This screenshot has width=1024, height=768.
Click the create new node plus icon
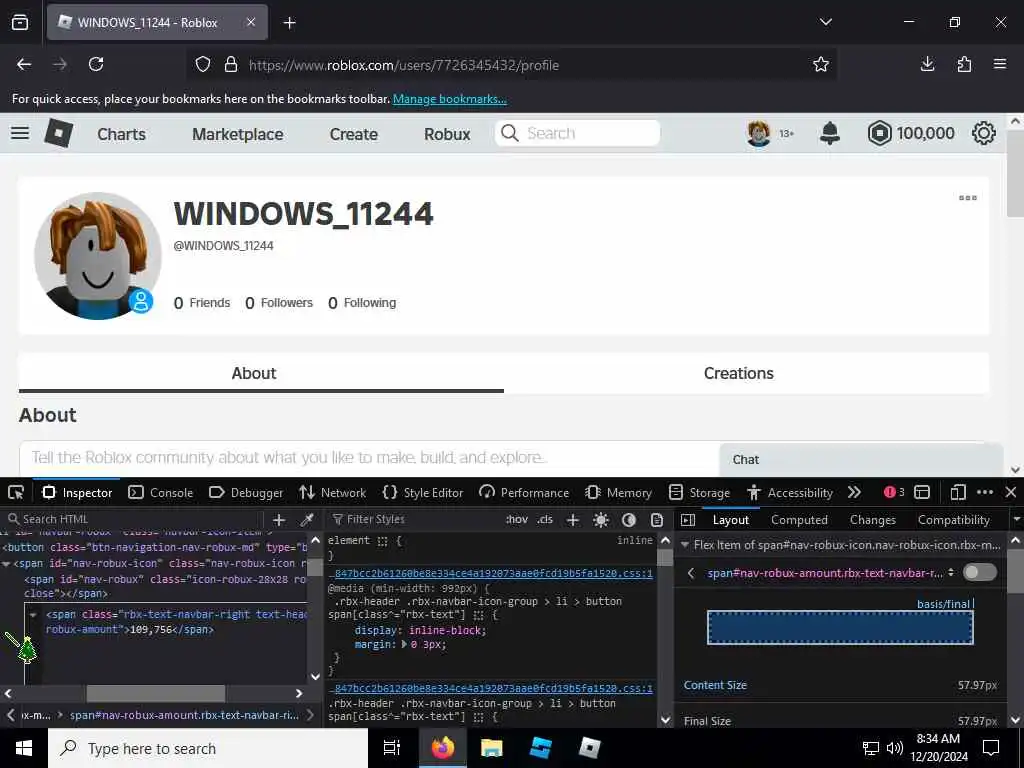279,520
